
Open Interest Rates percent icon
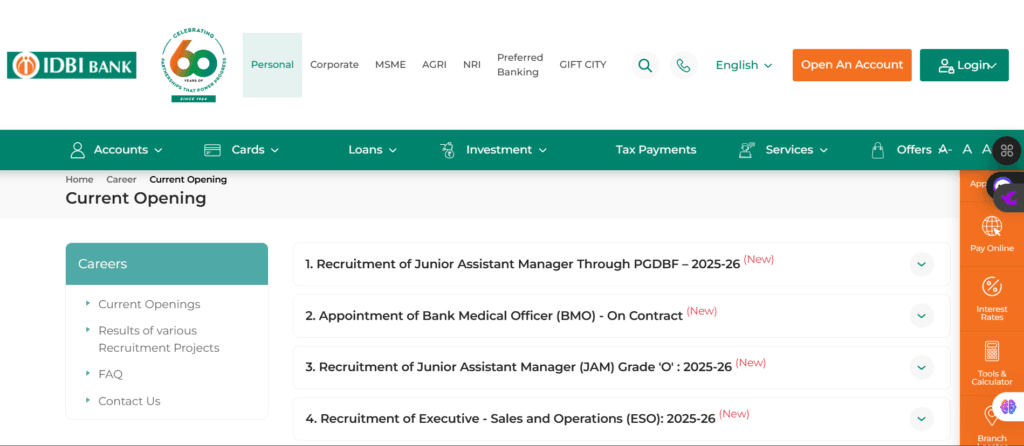click(992, 286)
